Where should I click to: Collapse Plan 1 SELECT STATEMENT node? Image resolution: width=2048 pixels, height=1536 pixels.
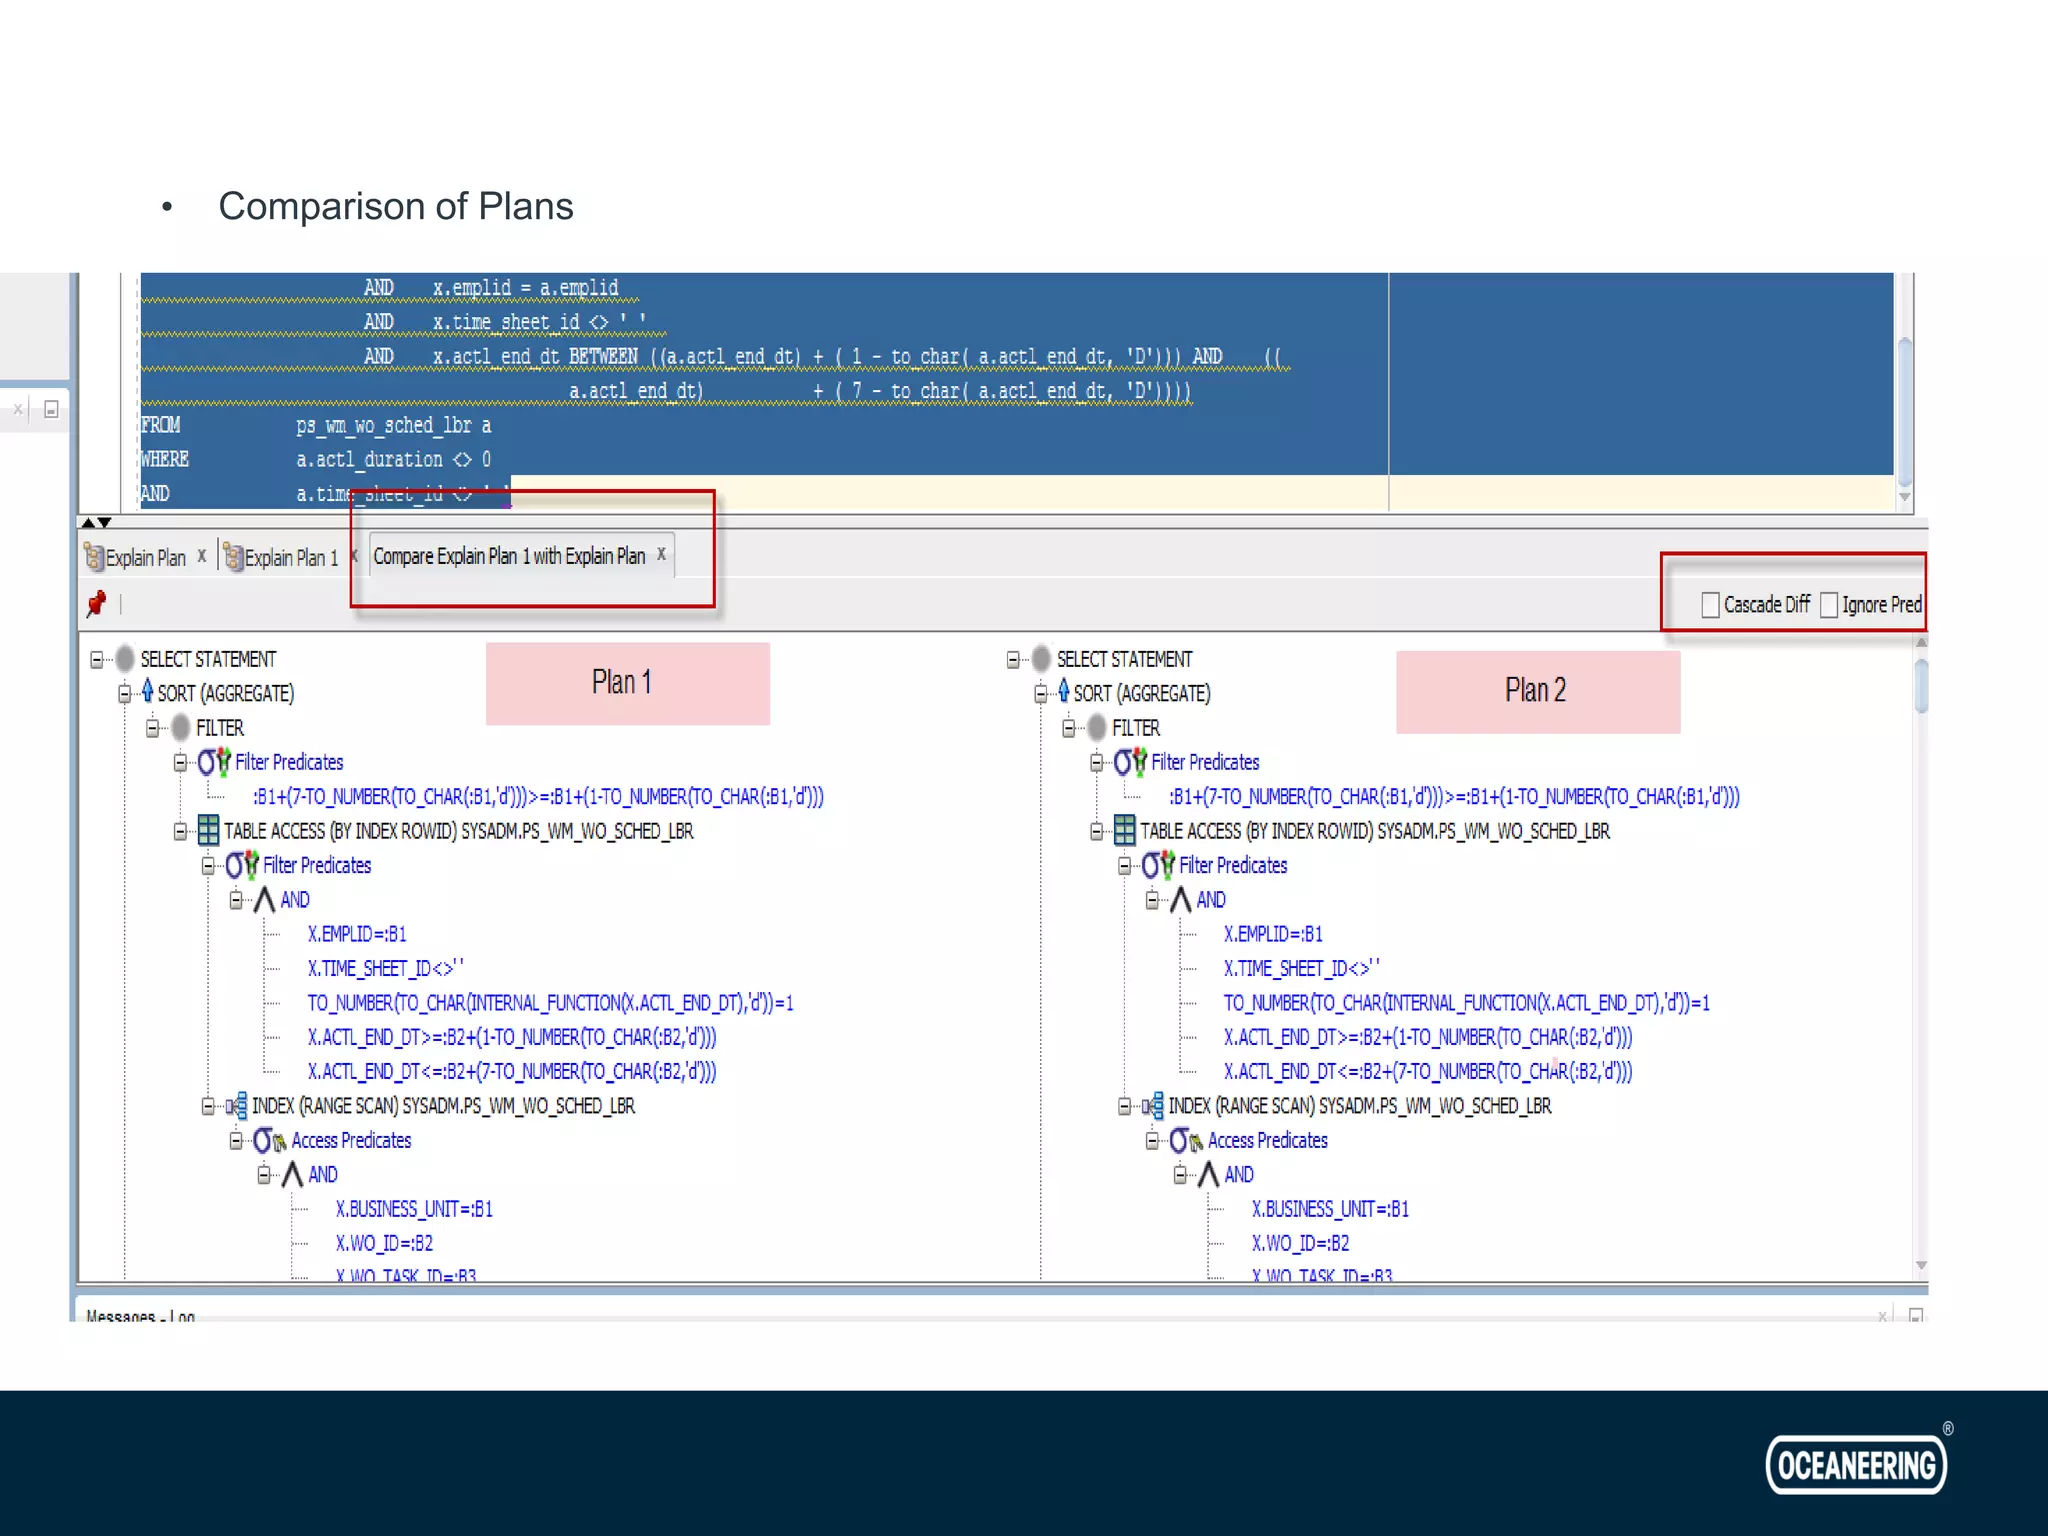97,659
